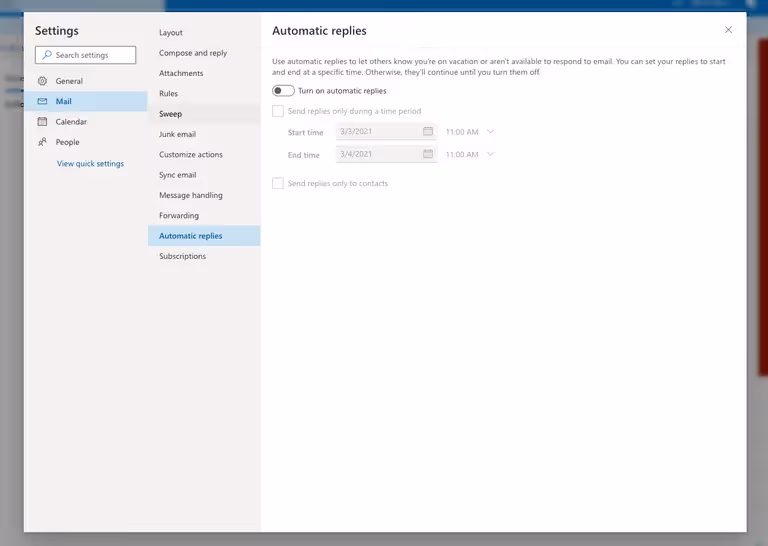
Task: Expand the Start time 11:00 AM dropdown
Action: (x=490, y=132)
